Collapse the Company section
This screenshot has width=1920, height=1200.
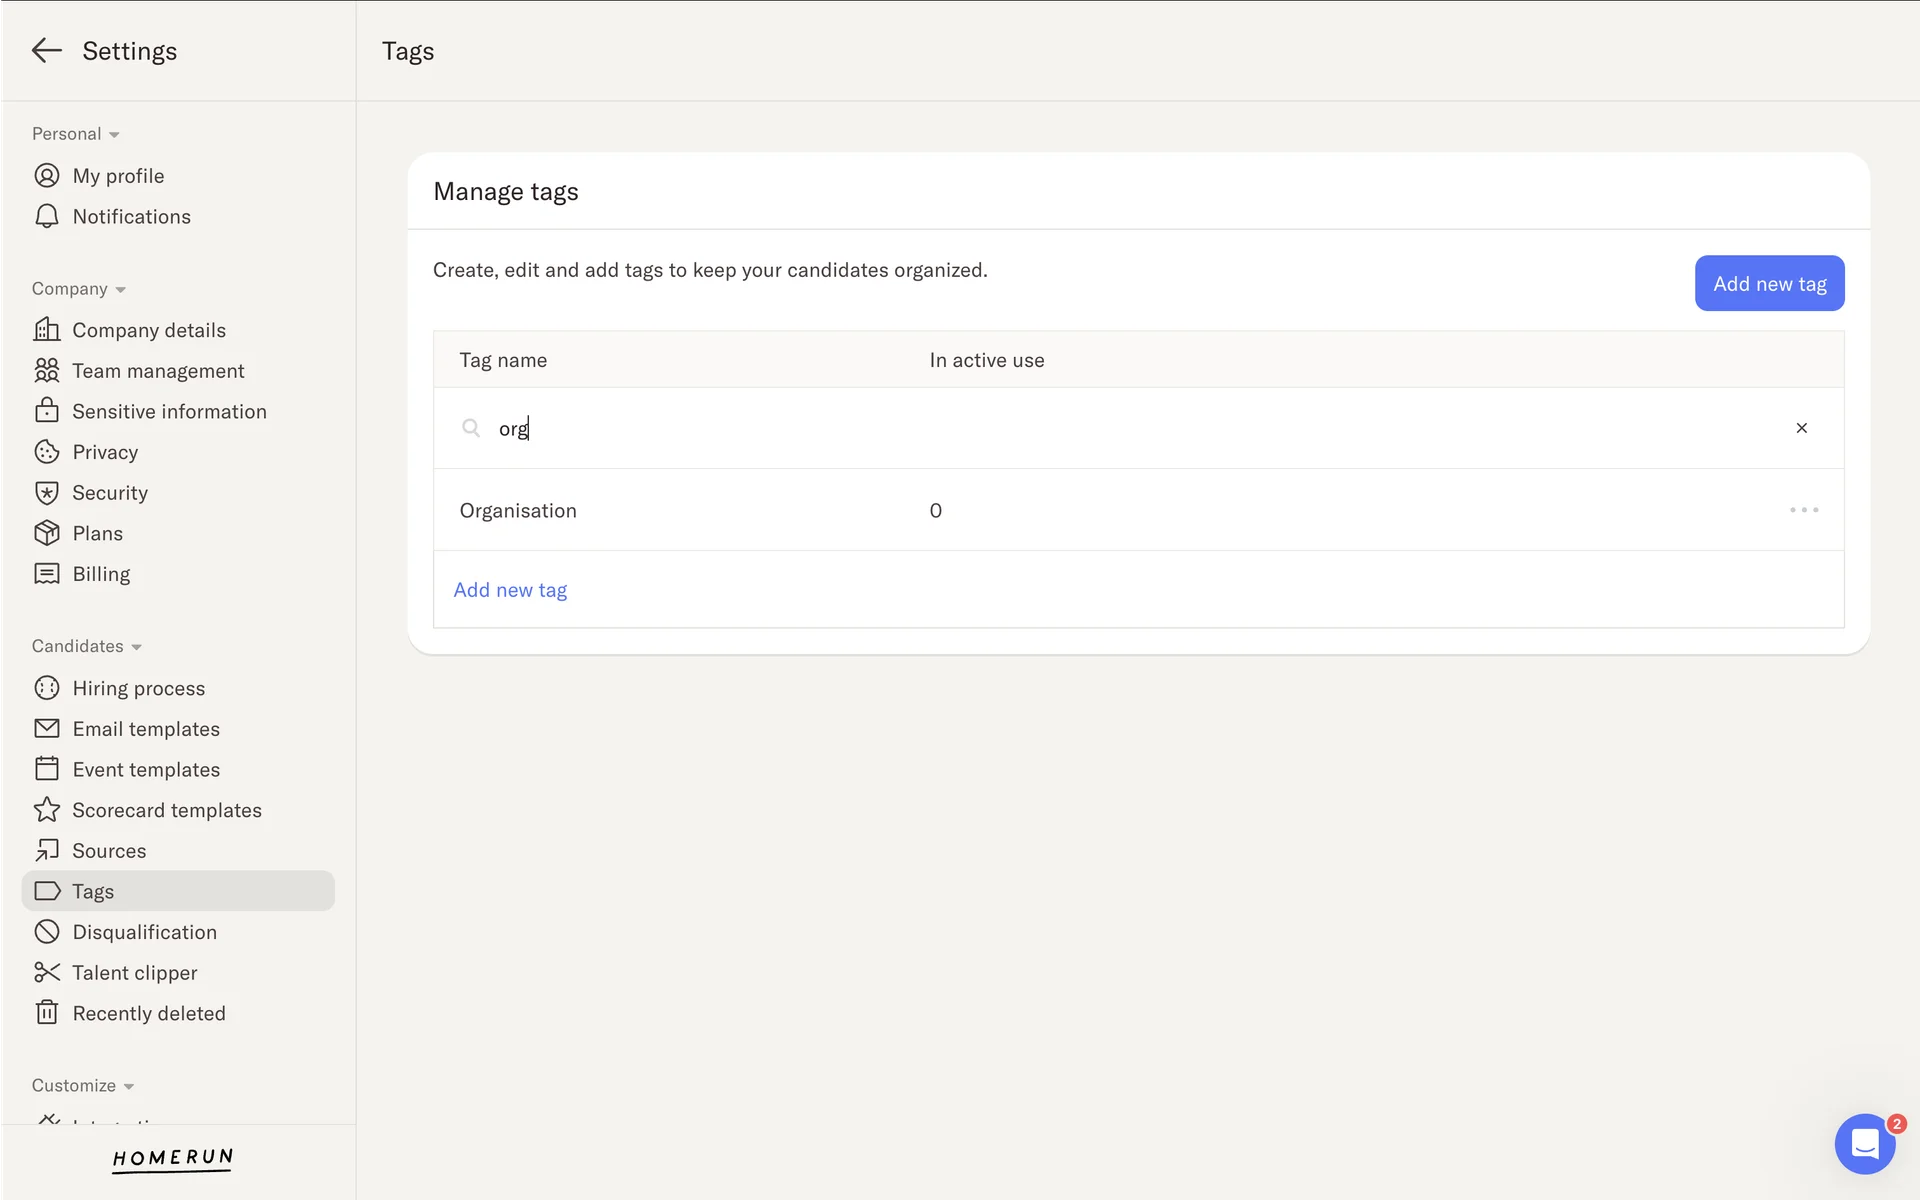point(79,289)
